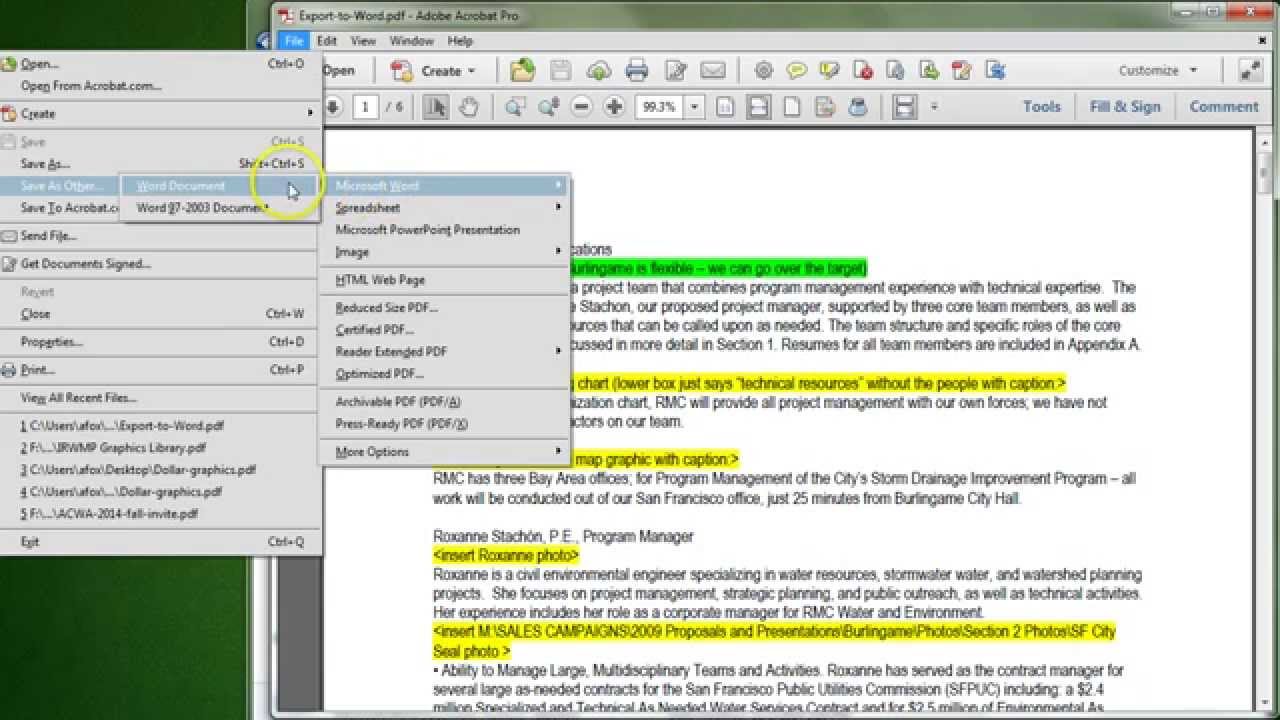The width and height of the screenshot is (1280, 720).
Task: Choose Word 97-2003 Document option
Action: pos(219,208)
